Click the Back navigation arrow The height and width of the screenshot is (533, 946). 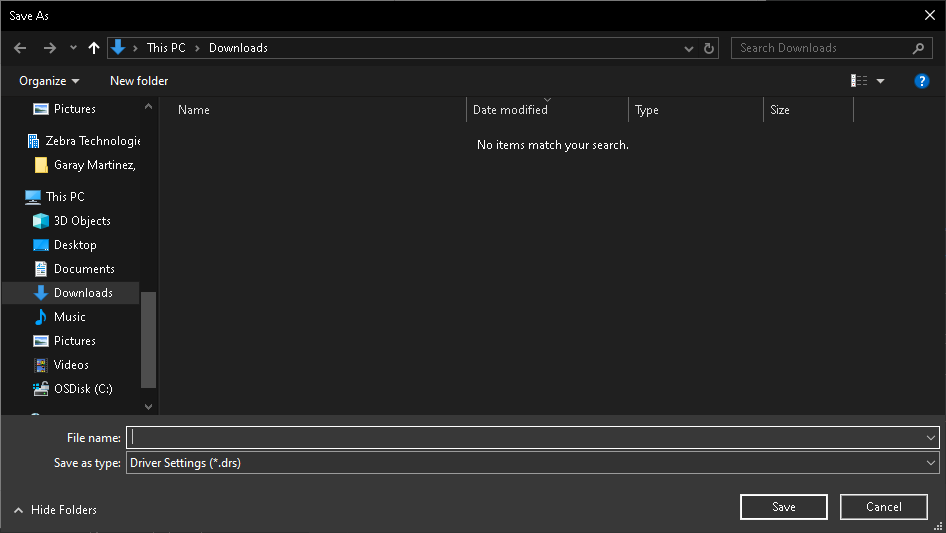click(x=20, y=48)
